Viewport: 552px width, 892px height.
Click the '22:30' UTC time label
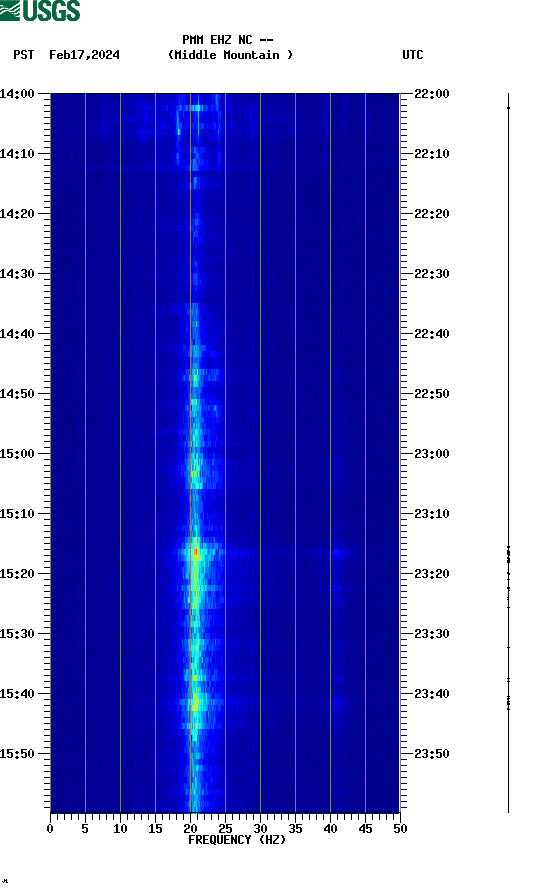(431, 274)
